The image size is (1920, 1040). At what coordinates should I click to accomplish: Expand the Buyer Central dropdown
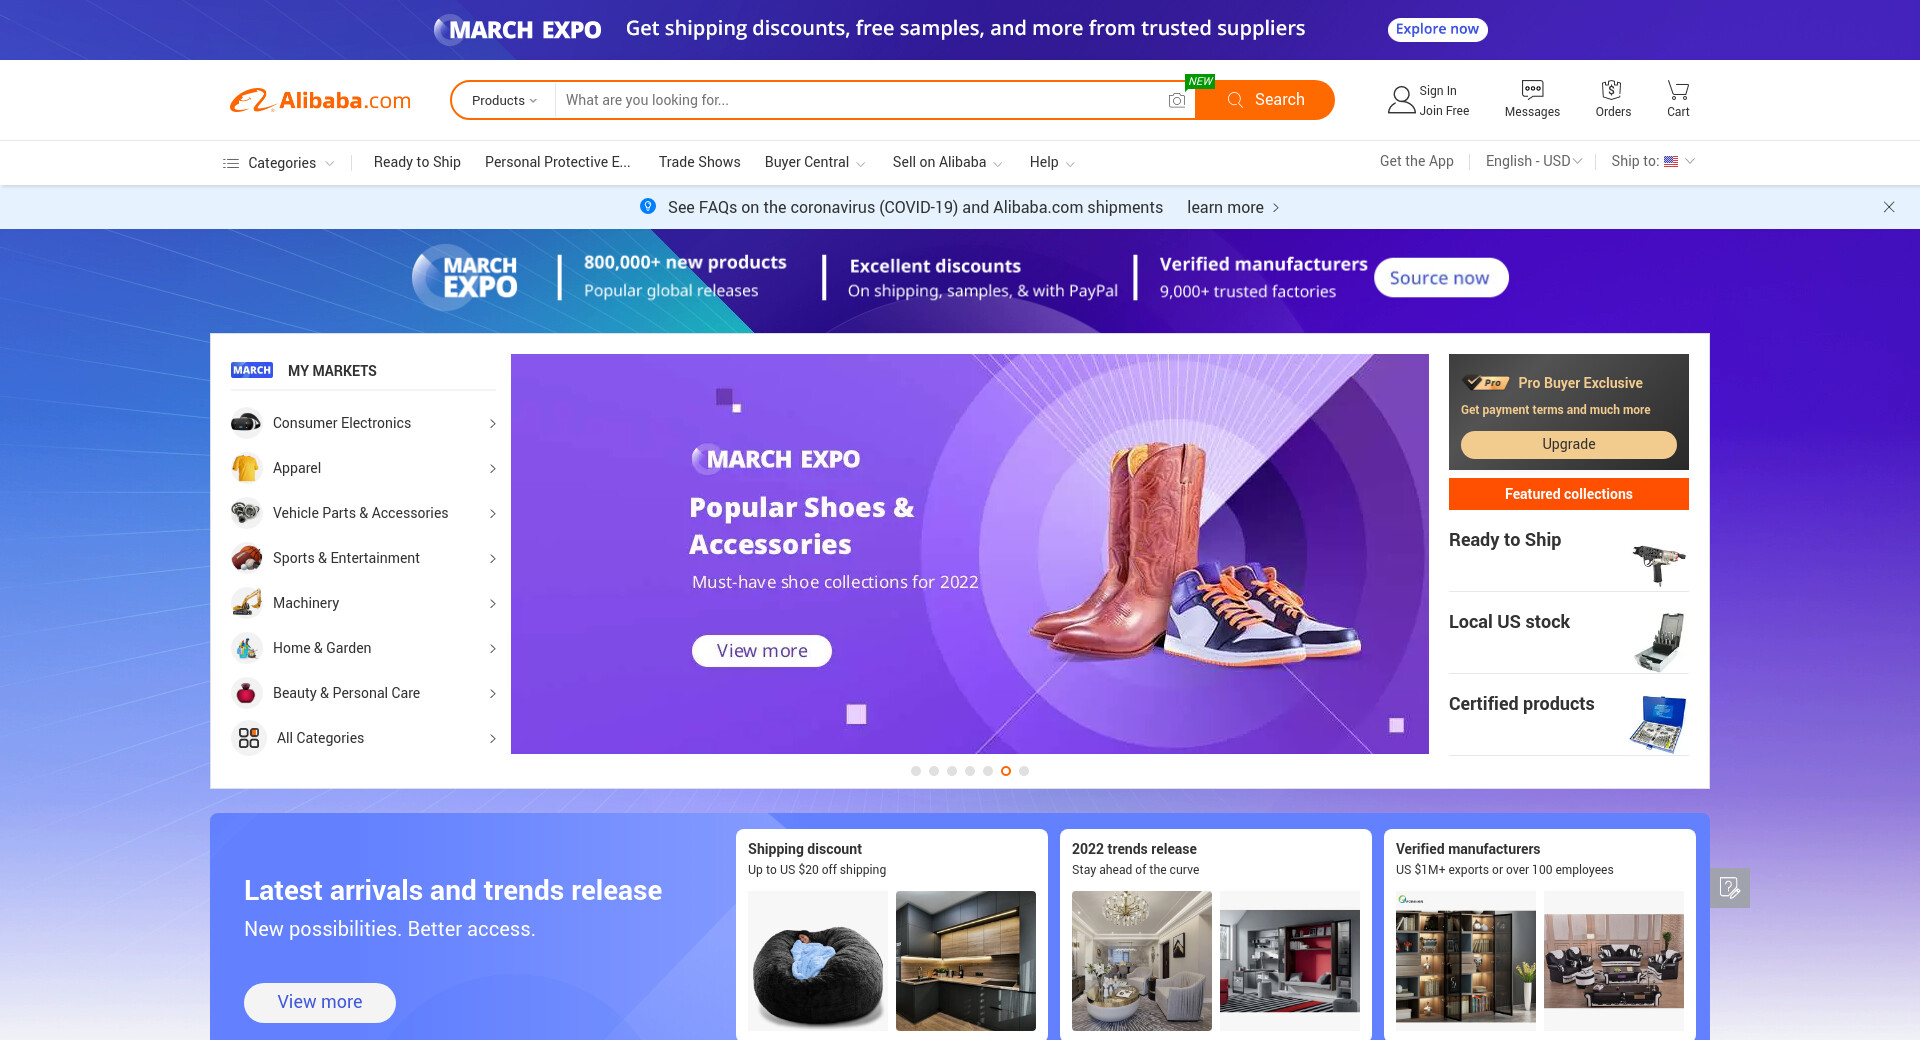coord(861,163)
